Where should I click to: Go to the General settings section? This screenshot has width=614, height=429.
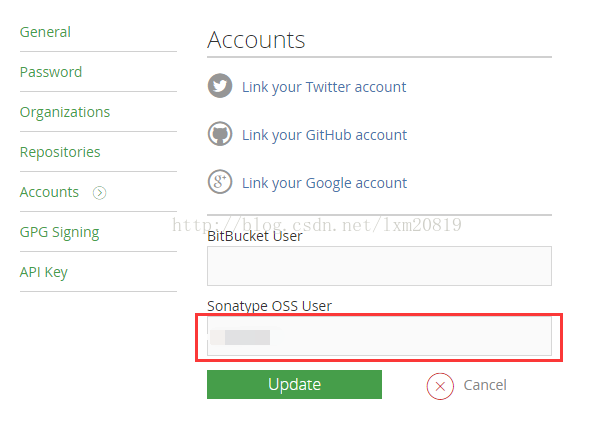click(45, 32)
